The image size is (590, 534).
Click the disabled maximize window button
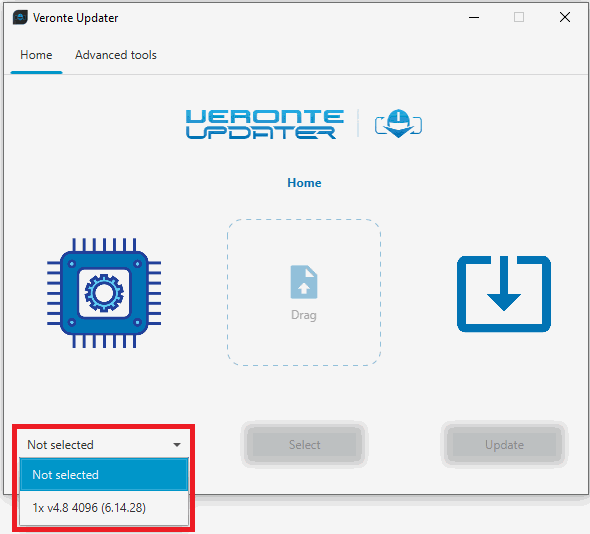pyautogui.click(x=519, y=17)
